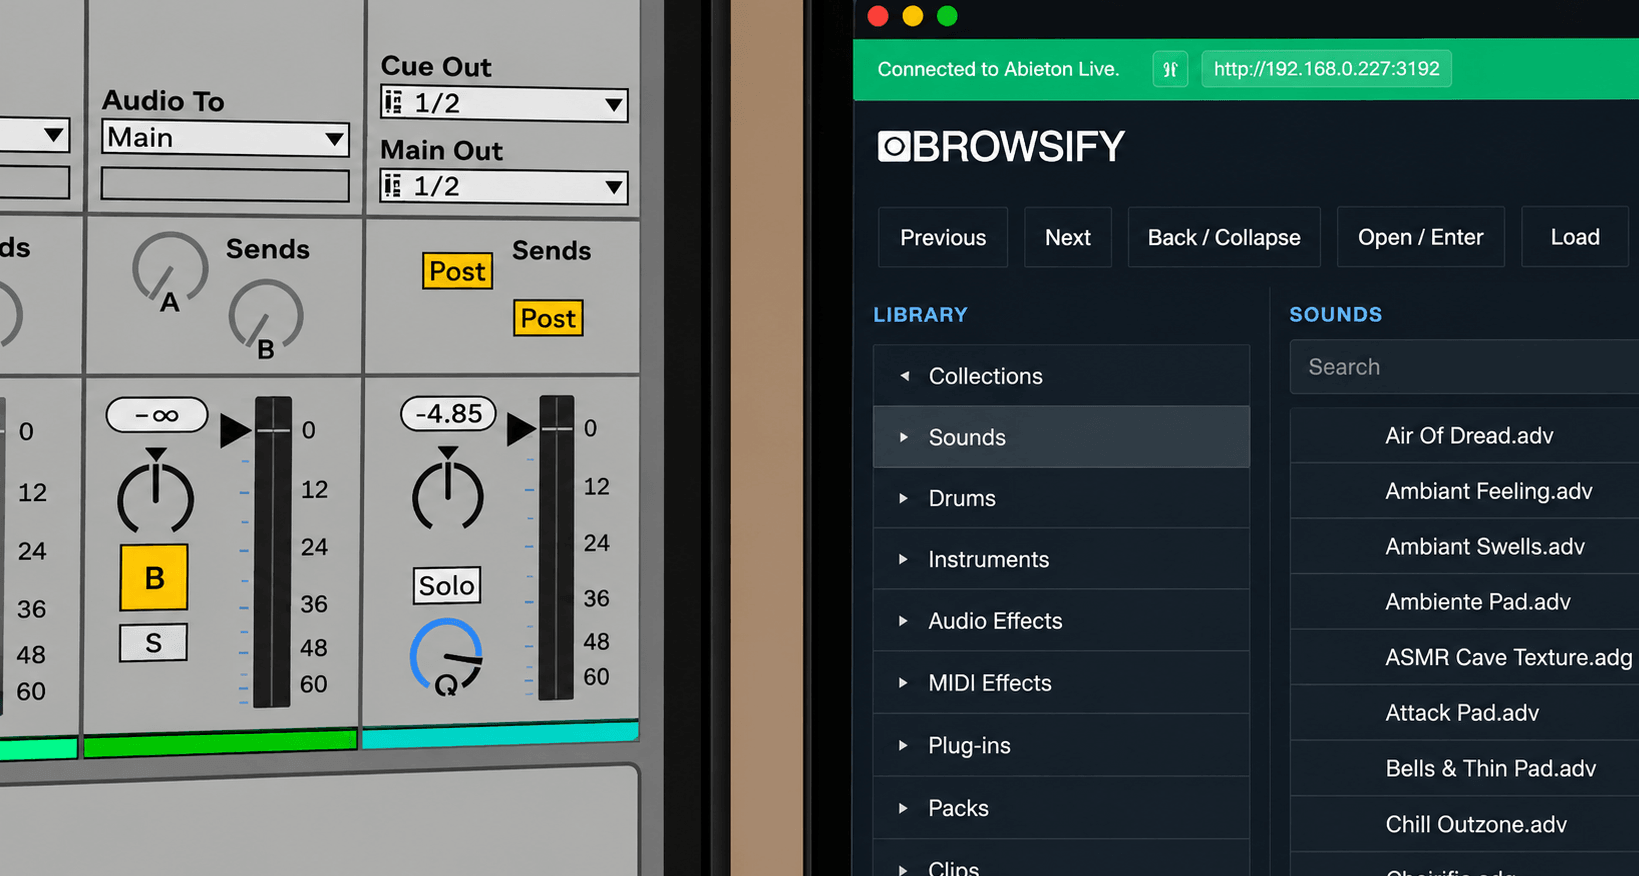Click the green return track color bar

(220, 743)
